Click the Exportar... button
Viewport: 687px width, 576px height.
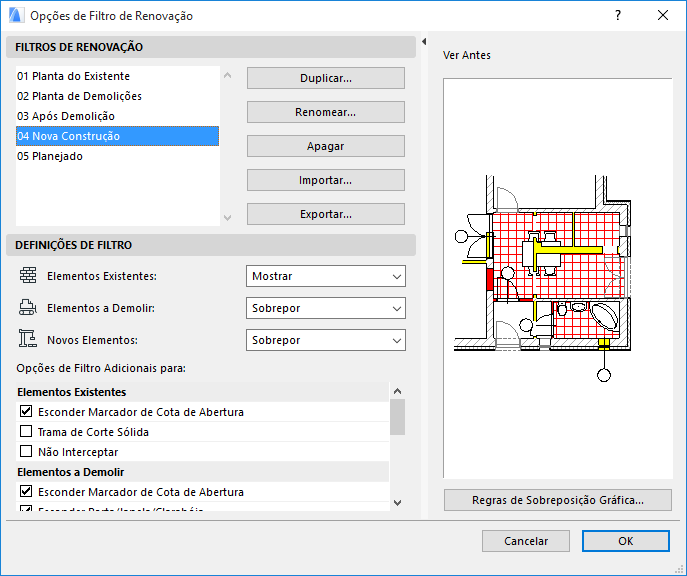coord(325,214)
